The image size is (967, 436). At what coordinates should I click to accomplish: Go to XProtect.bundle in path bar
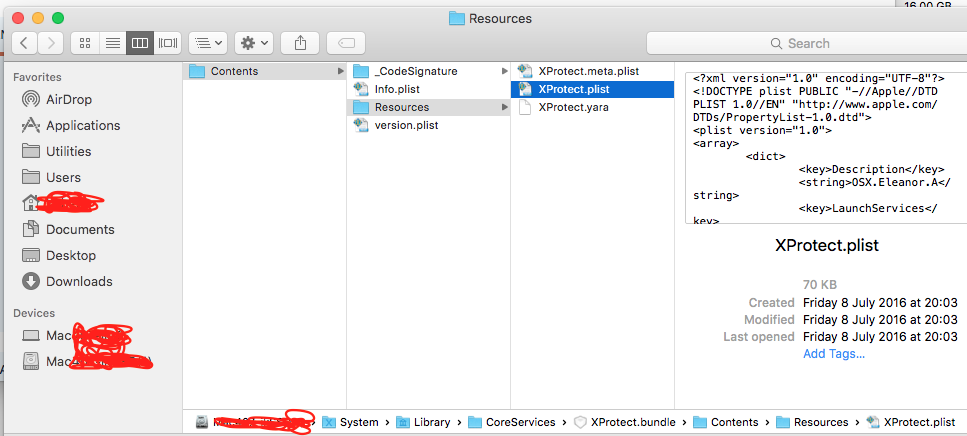pos(625,422)
